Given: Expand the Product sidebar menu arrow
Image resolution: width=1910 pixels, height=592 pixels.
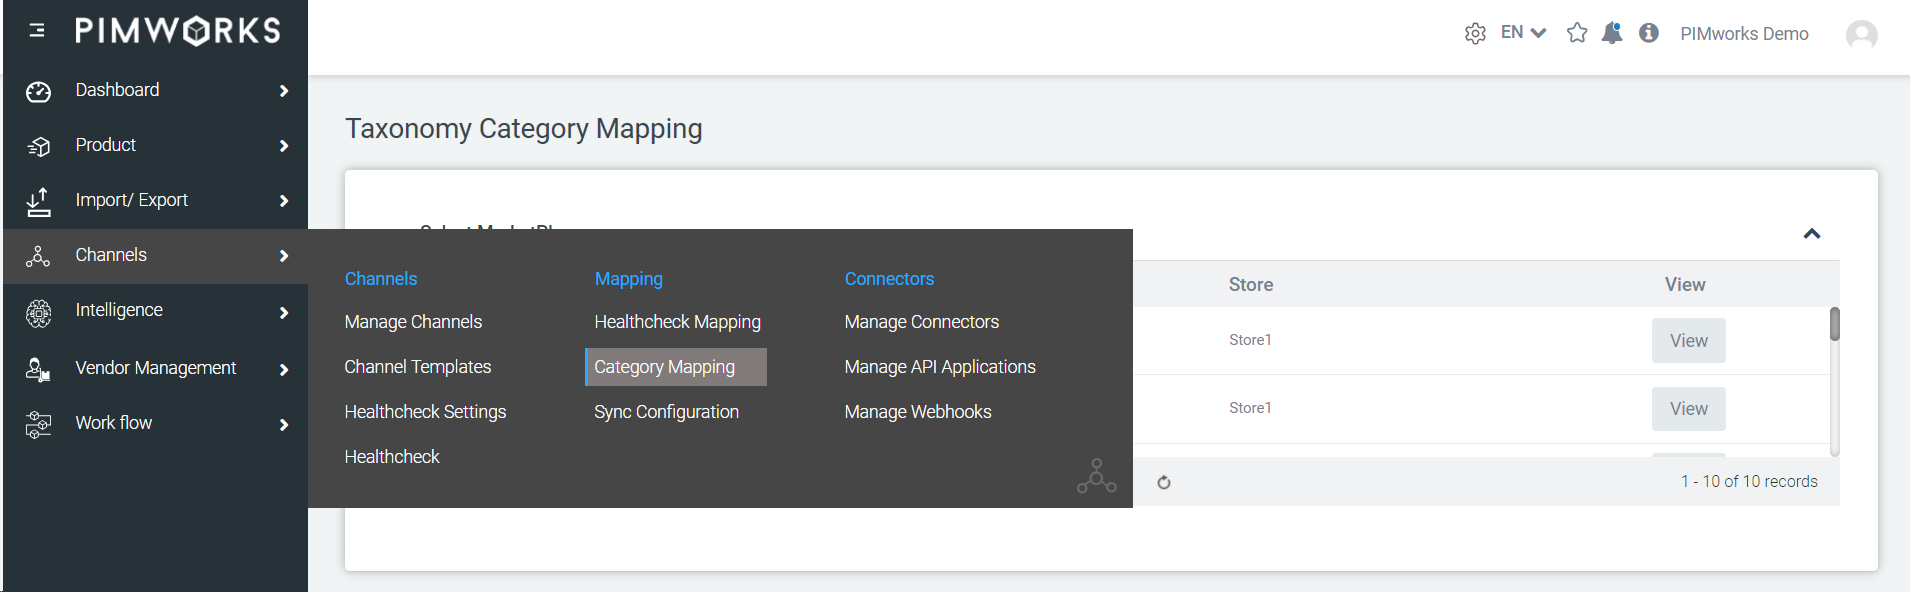Looking at the screenshot, I should [284, 146].
